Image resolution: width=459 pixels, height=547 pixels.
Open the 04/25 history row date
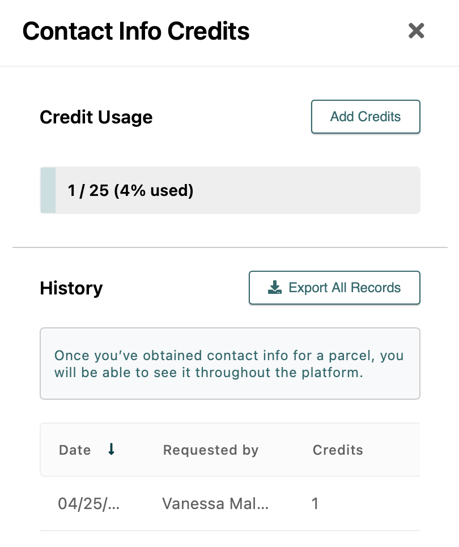point(89,504)
